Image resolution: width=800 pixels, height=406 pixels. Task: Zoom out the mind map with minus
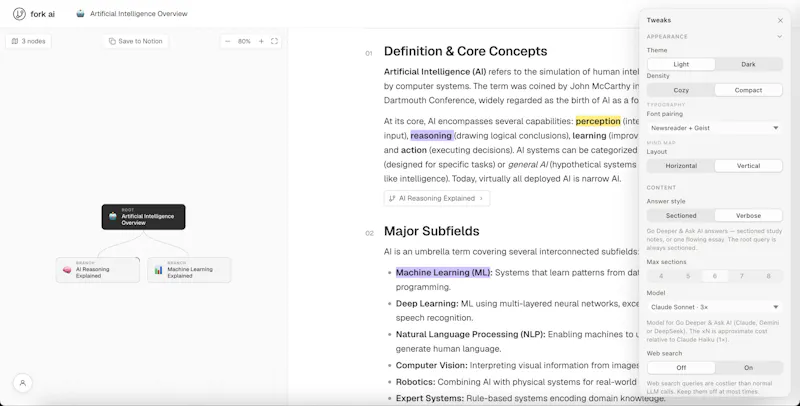pos(228,41)
